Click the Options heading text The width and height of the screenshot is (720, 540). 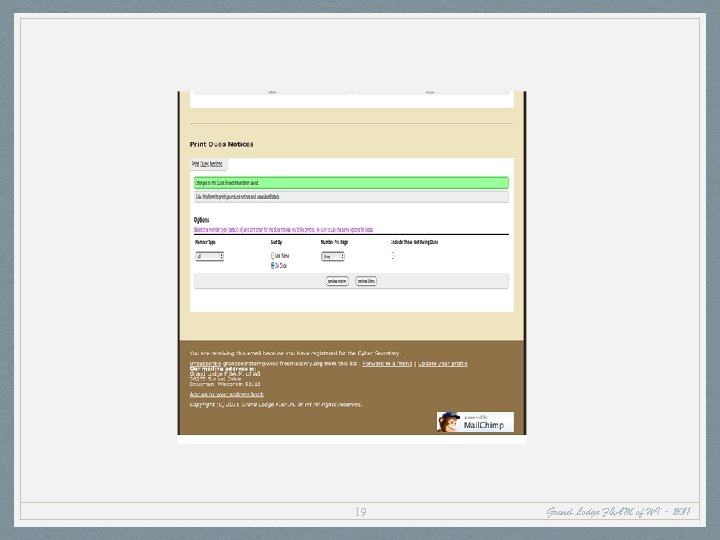[x=202, y=219]
